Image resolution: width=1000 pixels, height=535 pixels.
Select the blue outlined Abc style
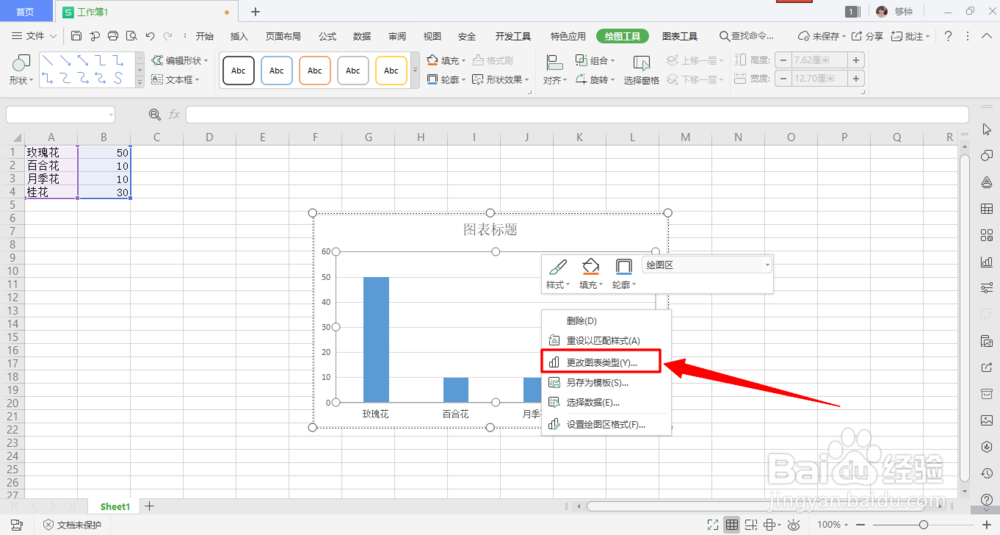[x=277, y=71]
